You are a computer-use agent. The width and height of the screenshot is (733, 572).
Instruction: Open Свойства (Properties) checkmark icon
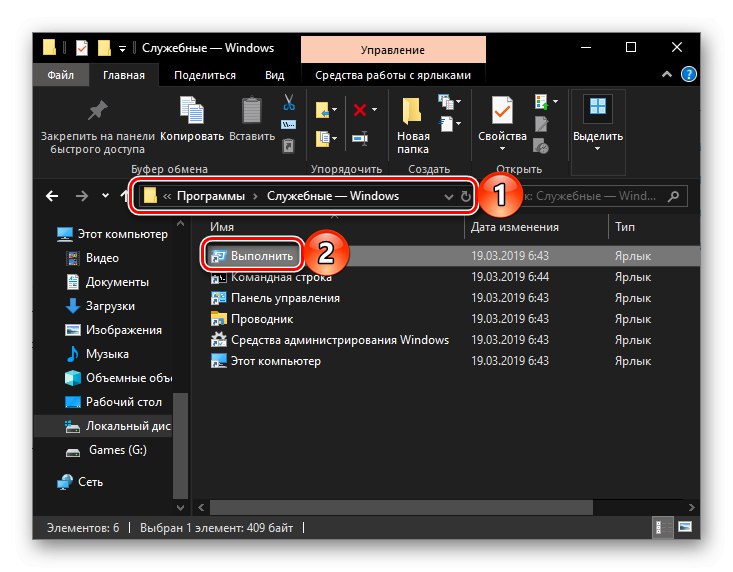pyautogui.click(x=502, y=110)
